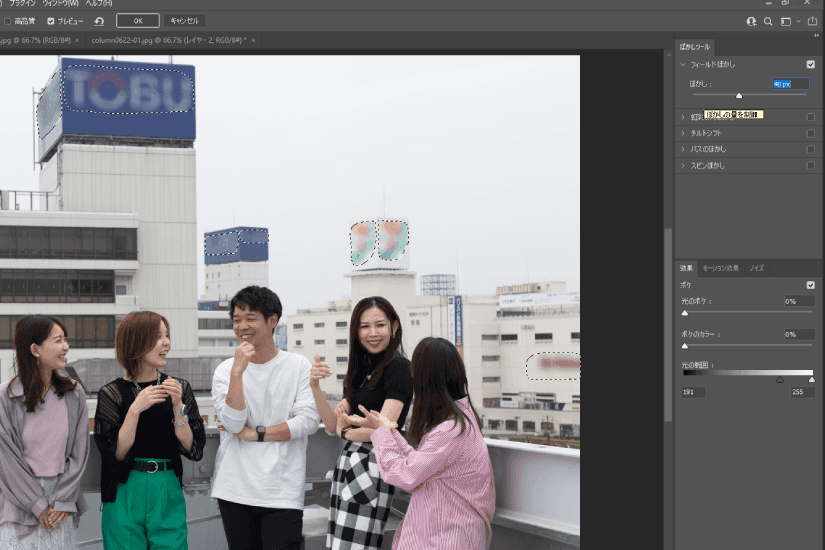Toggle the プレビュー checkbox
825x550 pixels.
tap(51, 20)
